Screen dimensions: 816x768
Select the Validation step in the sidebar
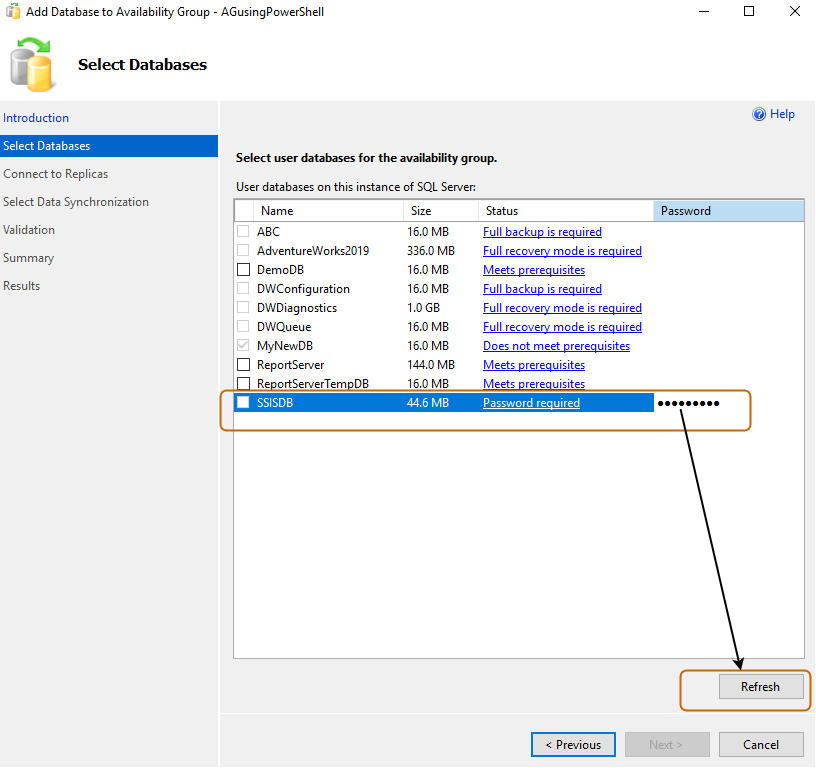[x=29, y=229]
